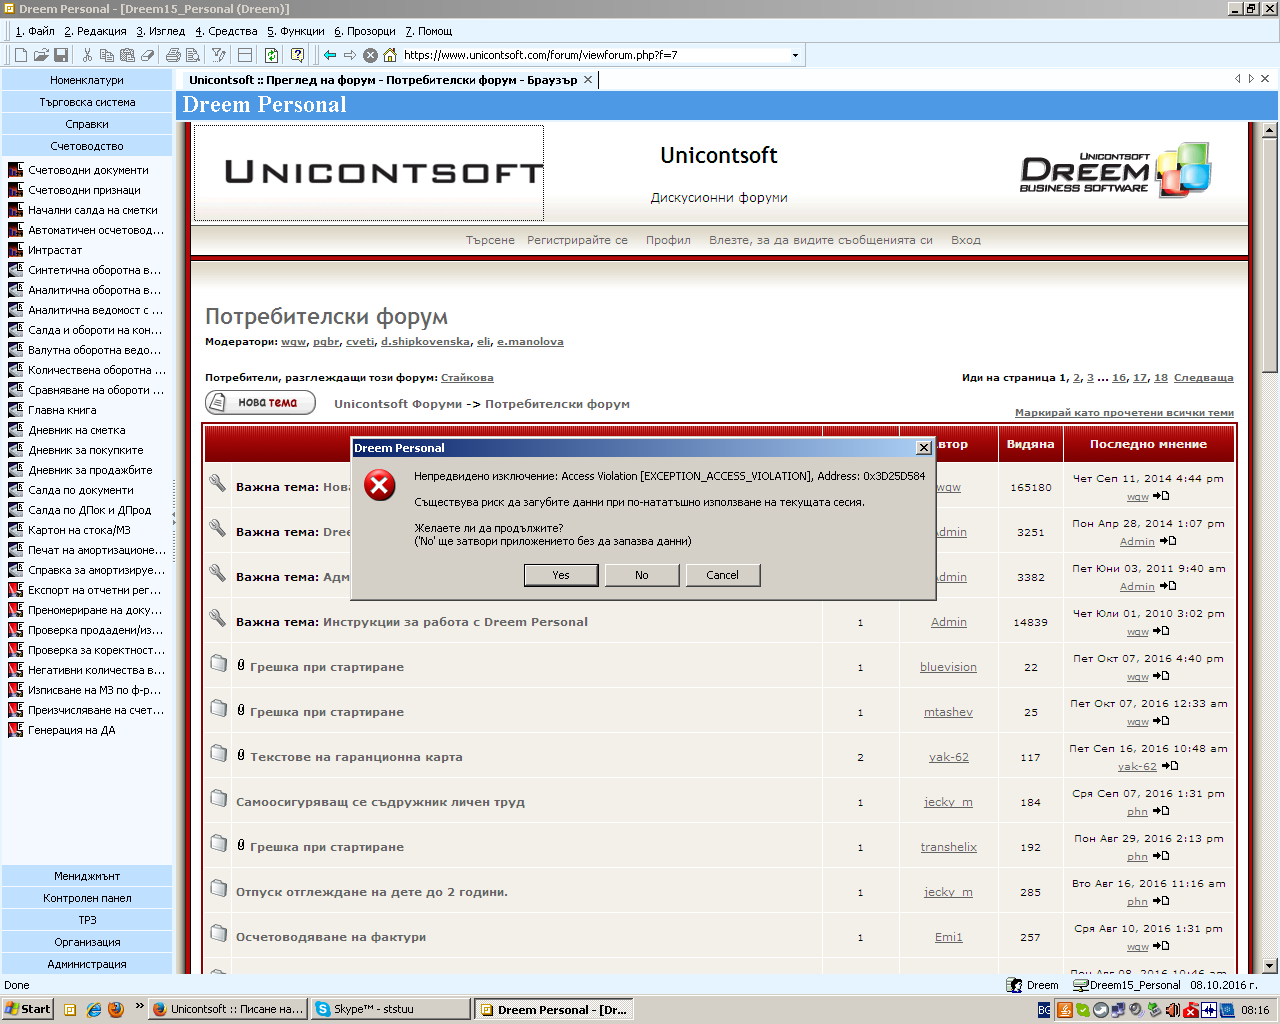
Task: Open the Изглед menu
Action: pyautogui.click(x=160, y=31)
